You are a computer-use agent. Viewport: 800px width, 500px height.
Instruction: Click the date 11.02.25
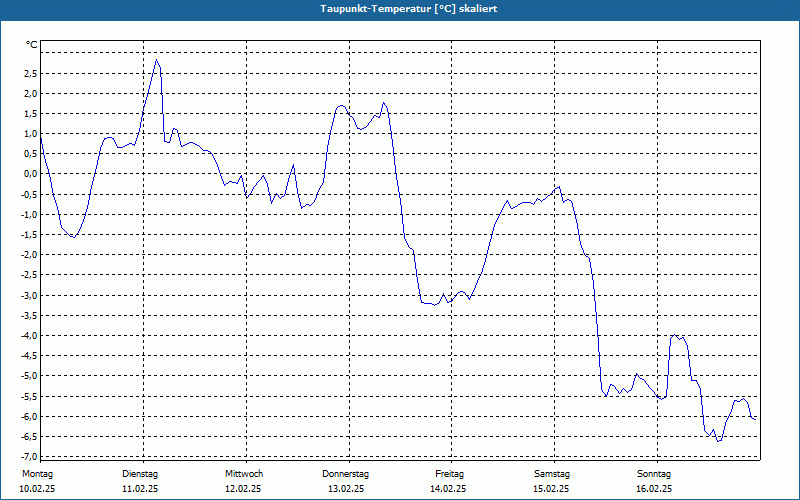140,489
